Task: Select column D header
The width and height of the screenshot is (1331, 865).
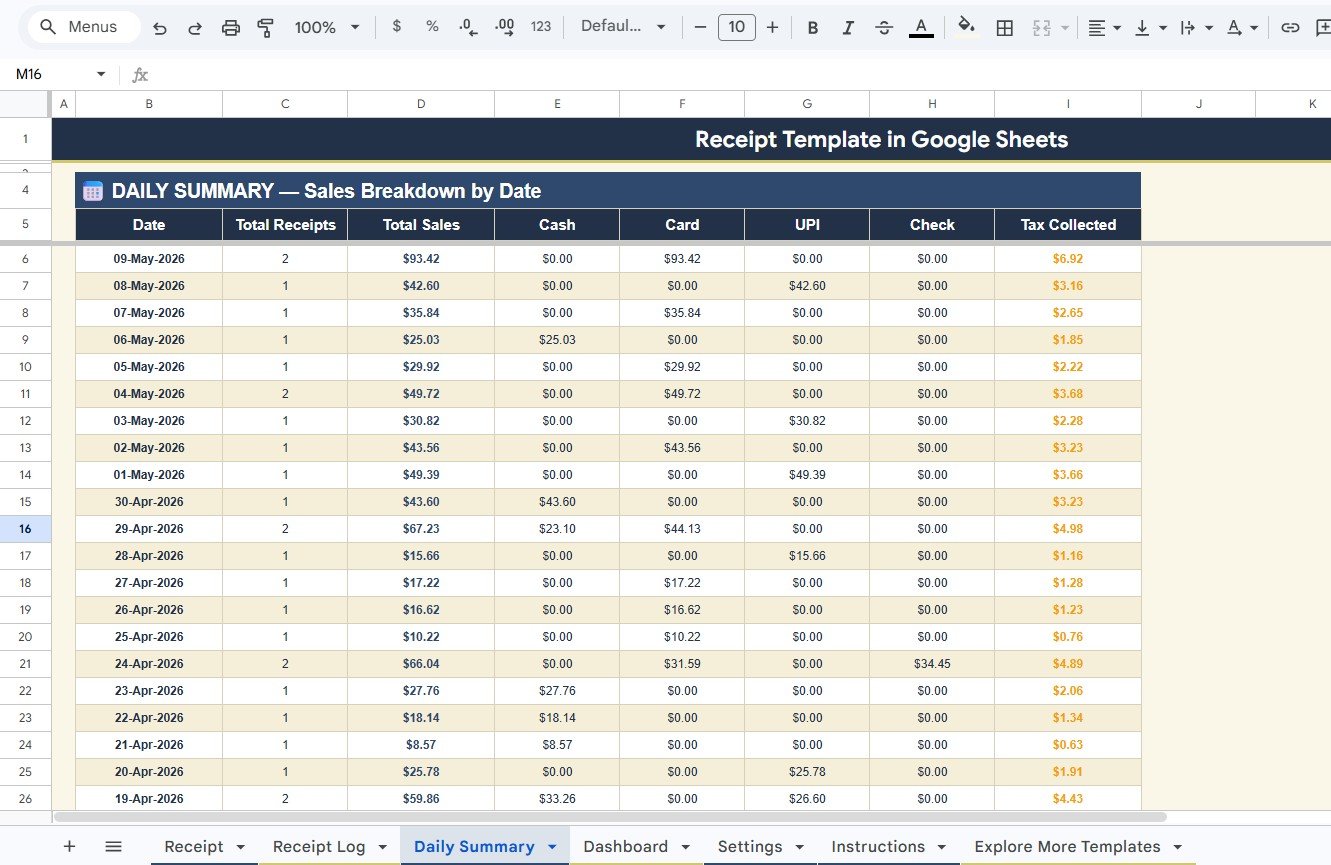Action: (x=421, y=104)
